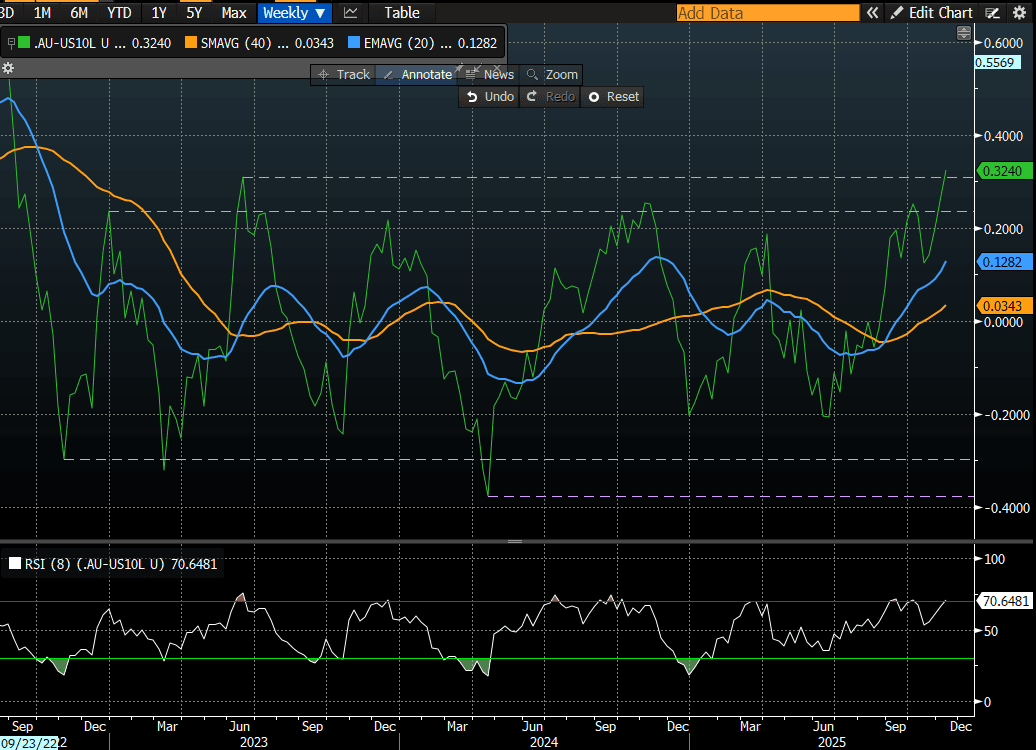The width and height of the screenshot is (1036, 750).
Task: Click the blue EMAVG (20) color swatch
Action: (355, 44)
